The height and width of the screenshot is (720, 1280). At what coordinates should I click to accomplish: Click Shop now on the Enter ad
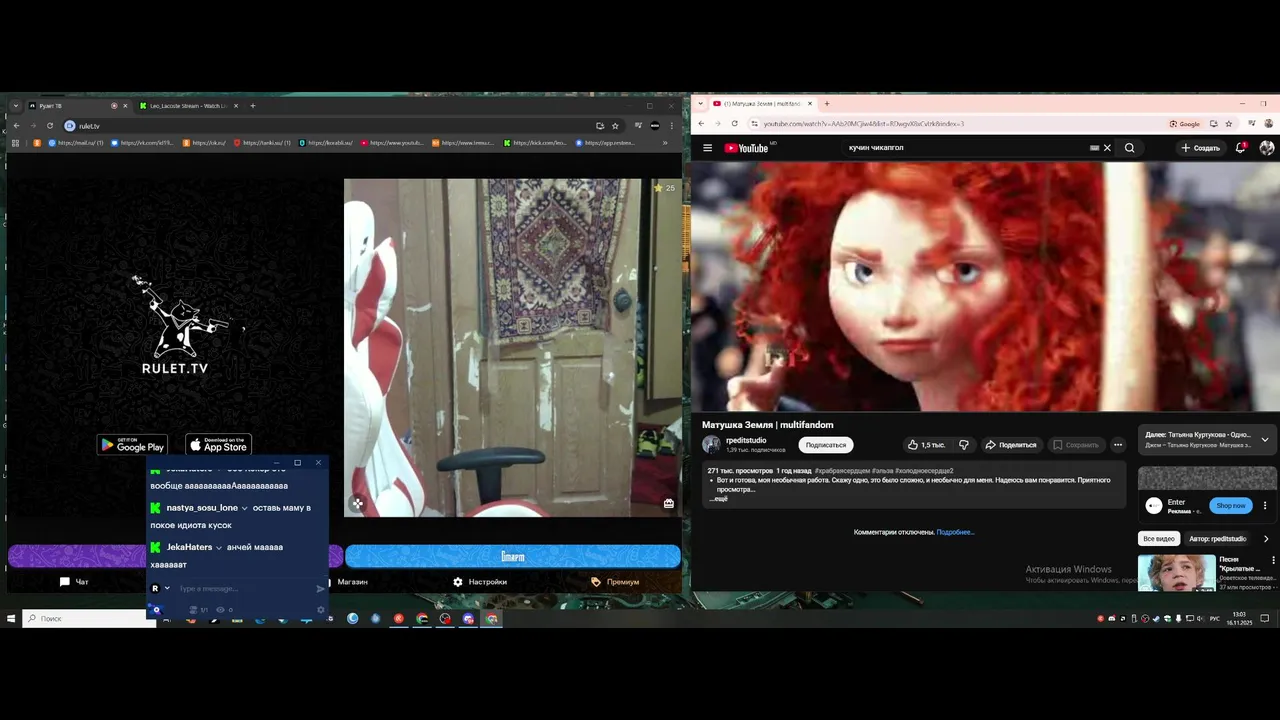click(x=1231, y=505)
